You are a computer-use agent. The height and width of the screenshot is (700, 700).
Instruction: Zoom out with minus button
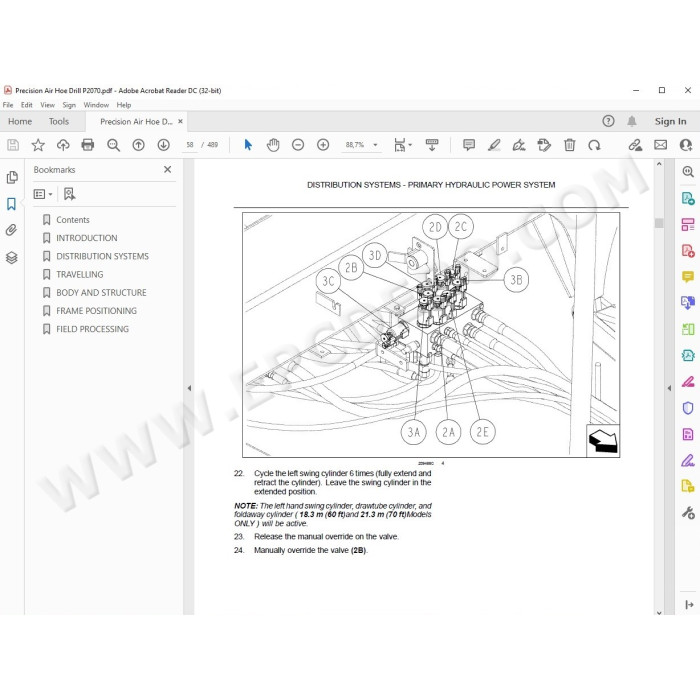(x=298, y=145)
